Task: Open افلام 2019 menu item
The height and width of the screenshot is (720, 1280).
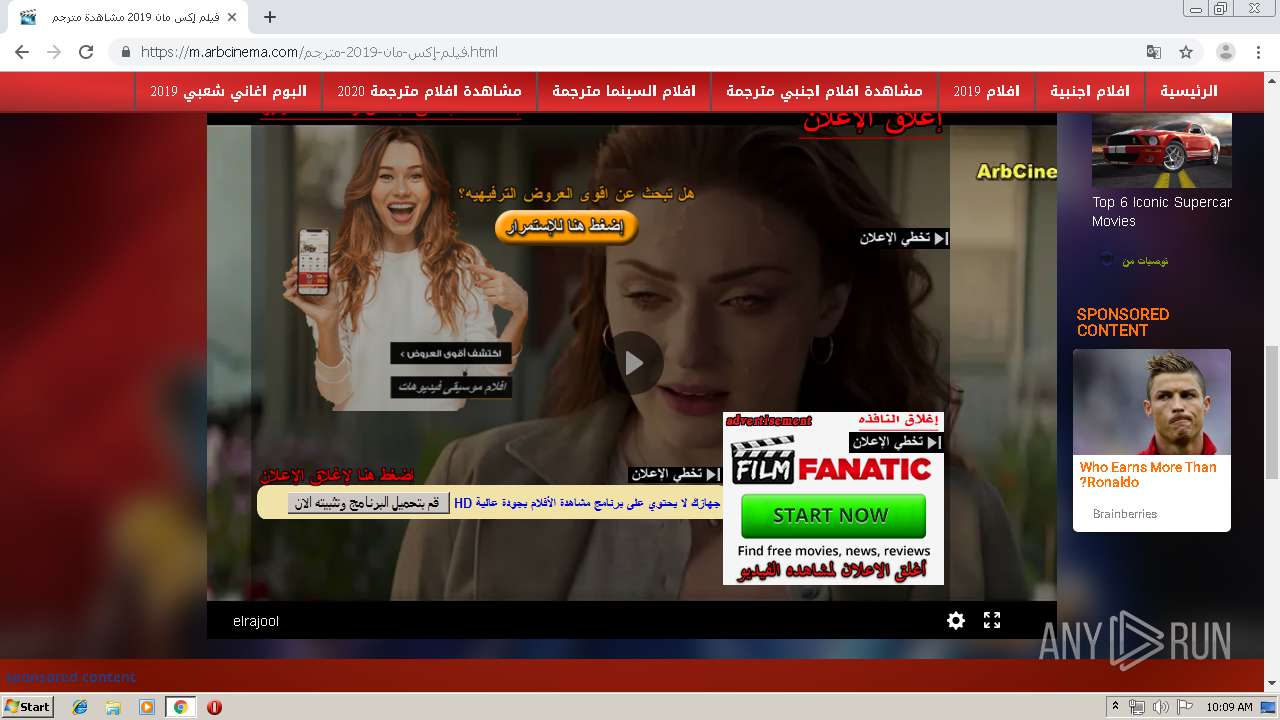Action: (x=986, y=91)
